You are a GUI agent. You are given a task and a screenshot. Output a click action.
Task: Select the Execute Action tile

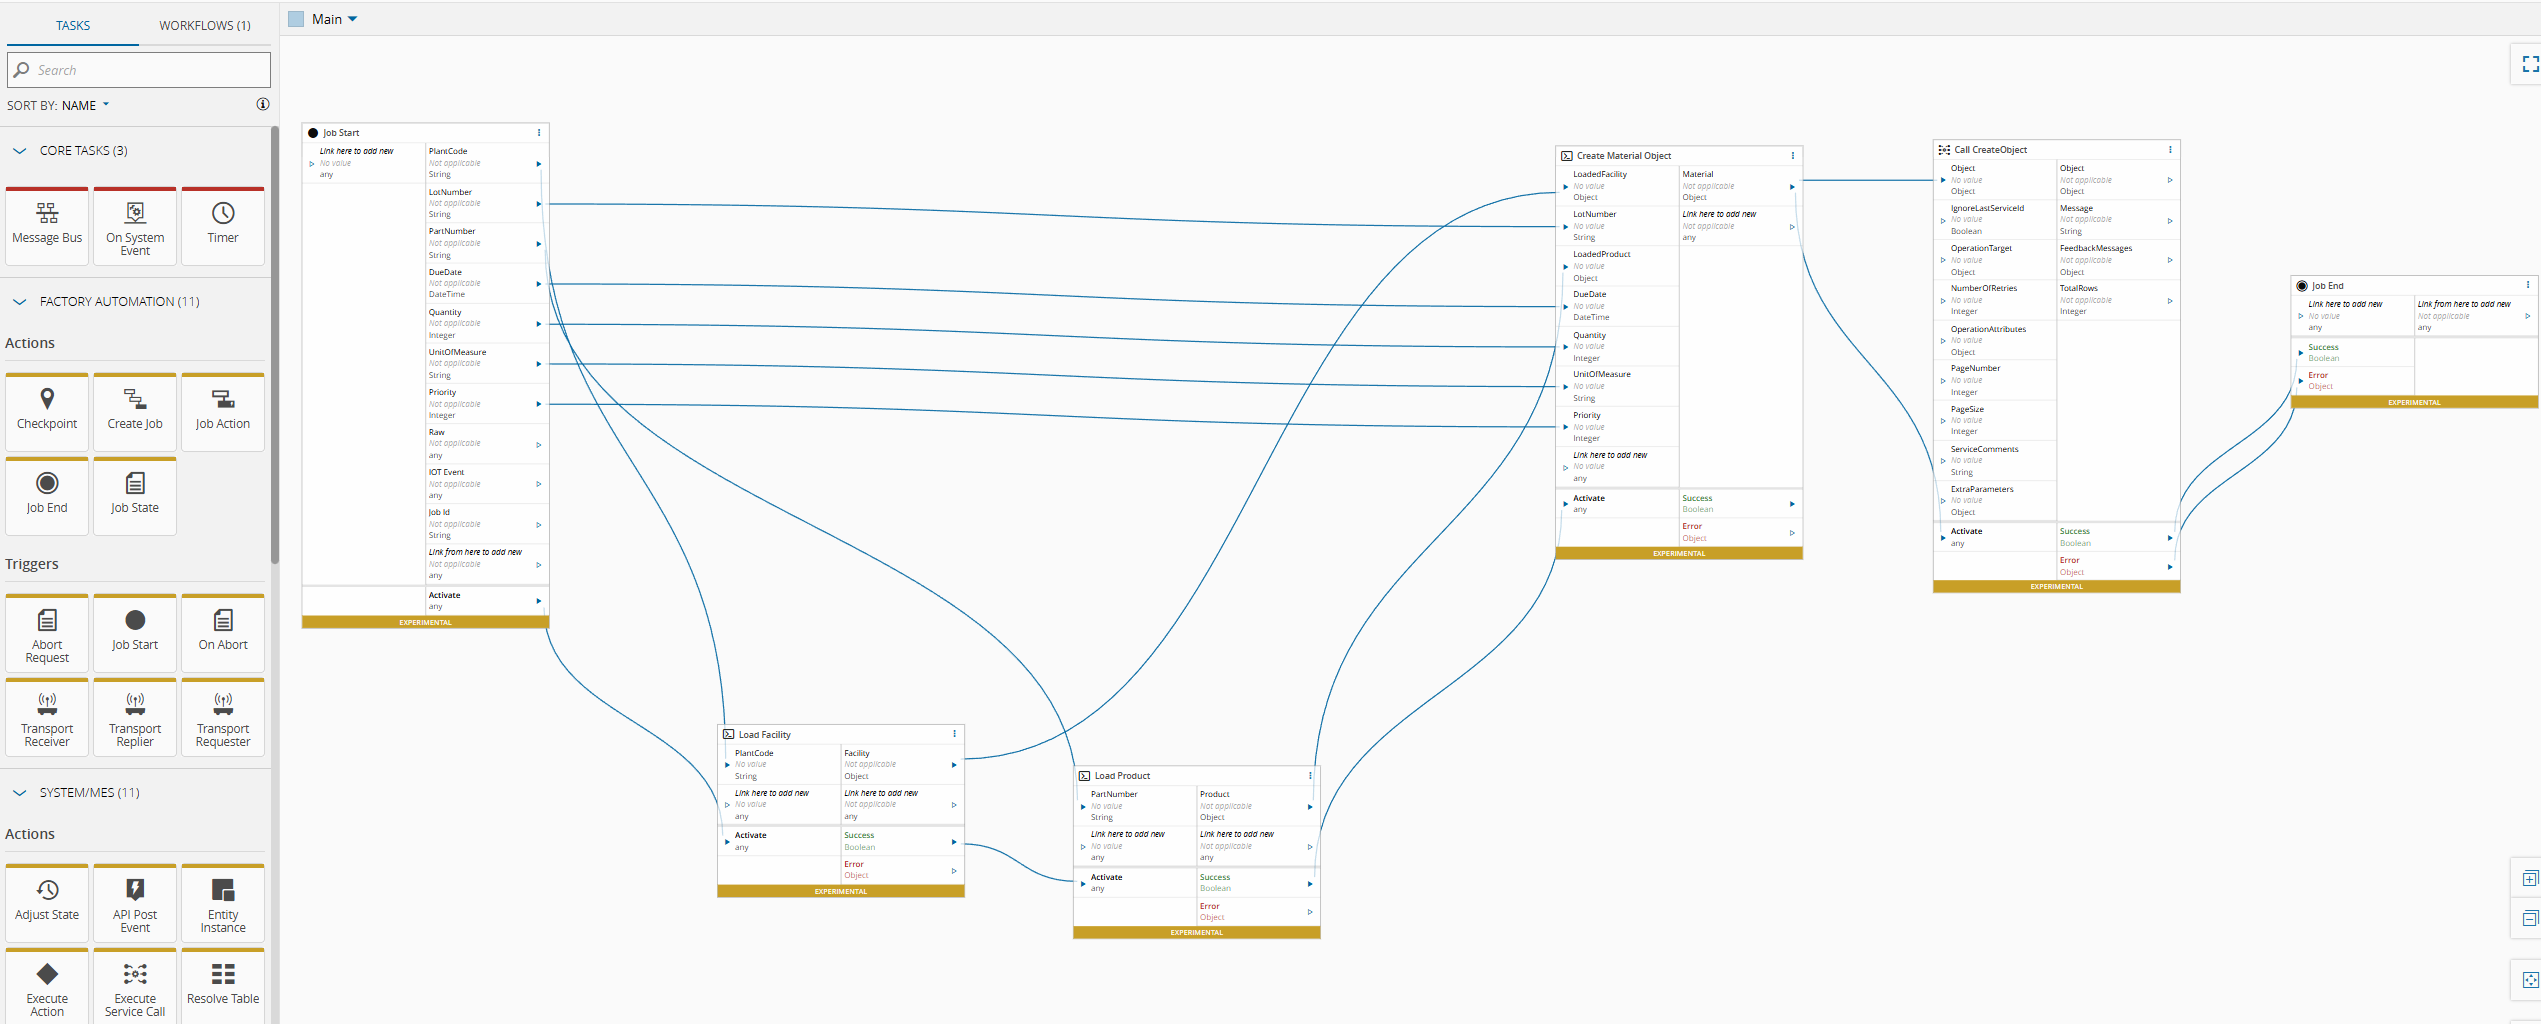(x=47, y=986)
